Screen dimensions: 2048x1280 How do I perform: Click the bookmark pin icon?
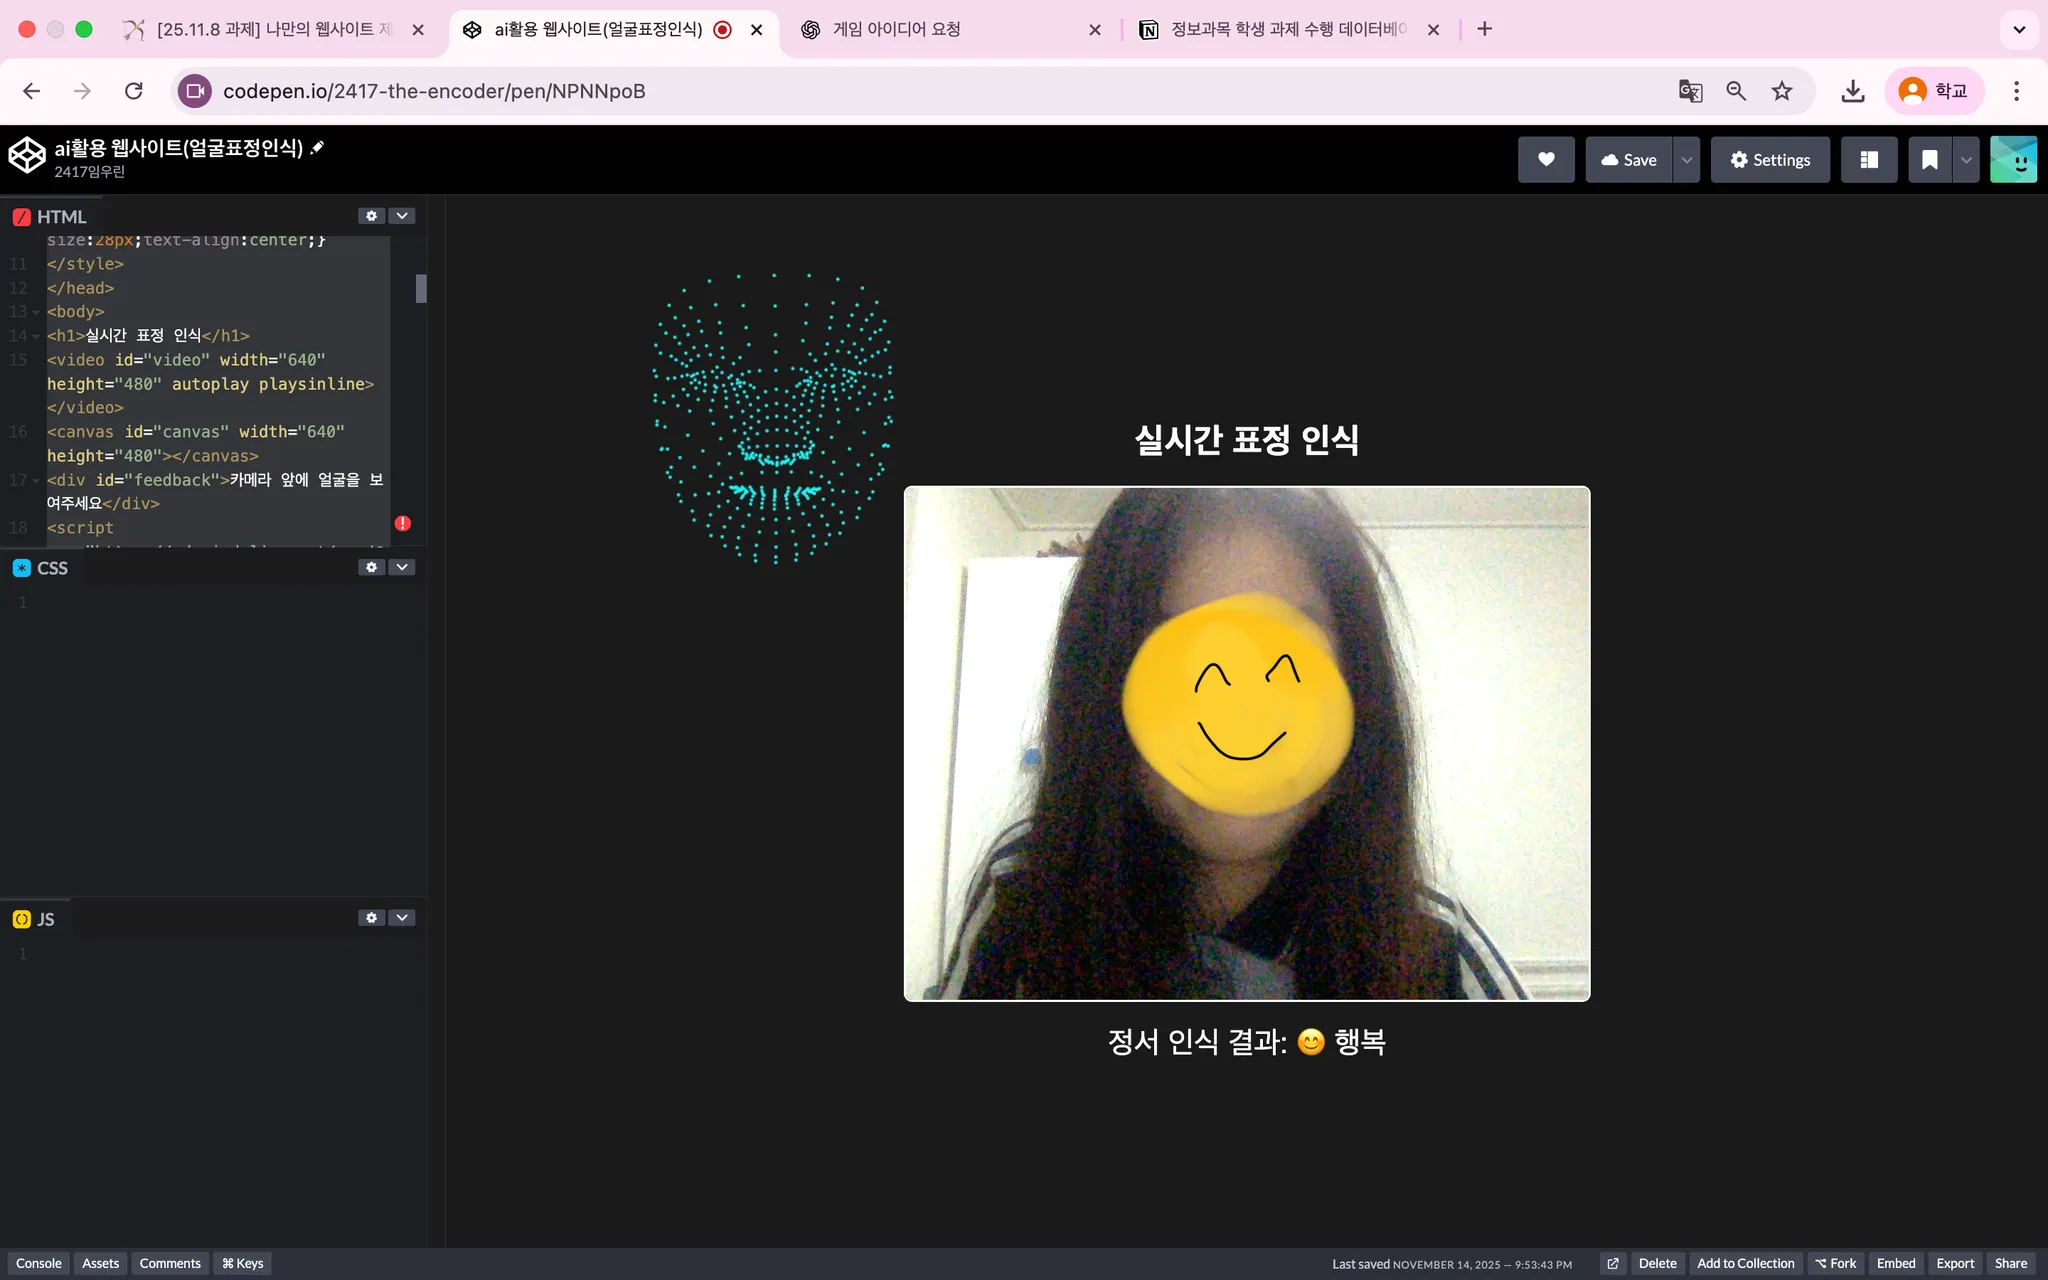coord(1929,160)
